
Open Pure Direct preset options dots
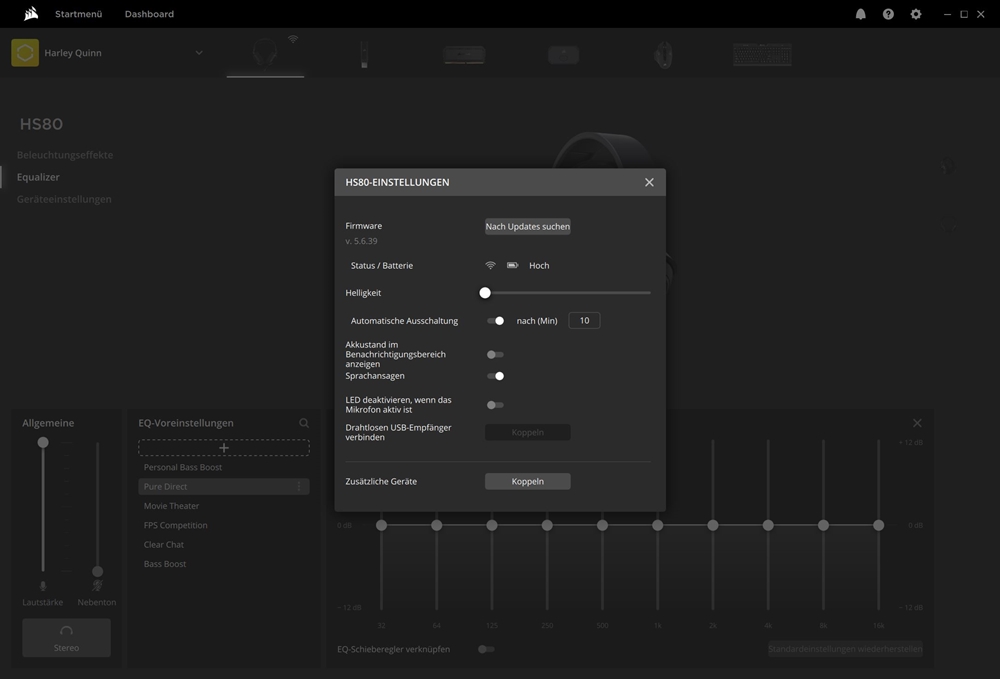click(x=298, y=486)
